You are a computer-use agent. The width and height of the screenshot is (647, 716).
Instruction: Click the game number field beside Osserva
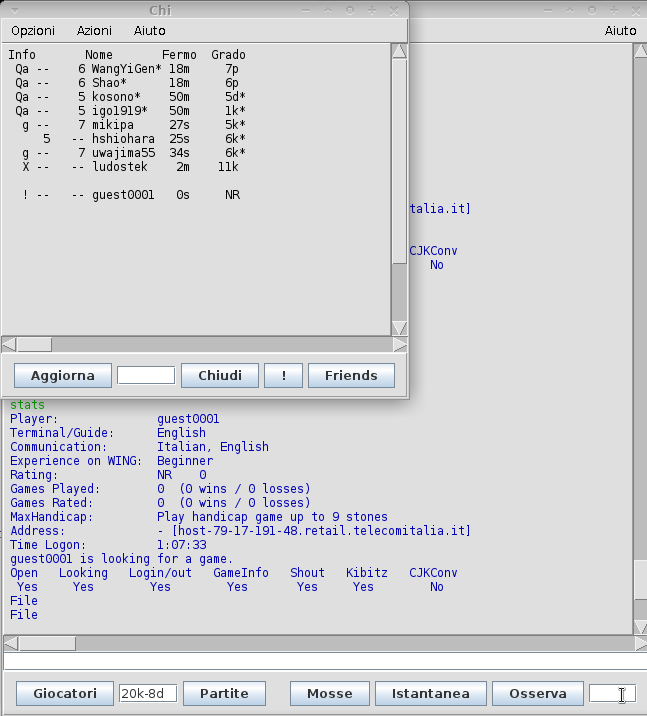(611, 693)
